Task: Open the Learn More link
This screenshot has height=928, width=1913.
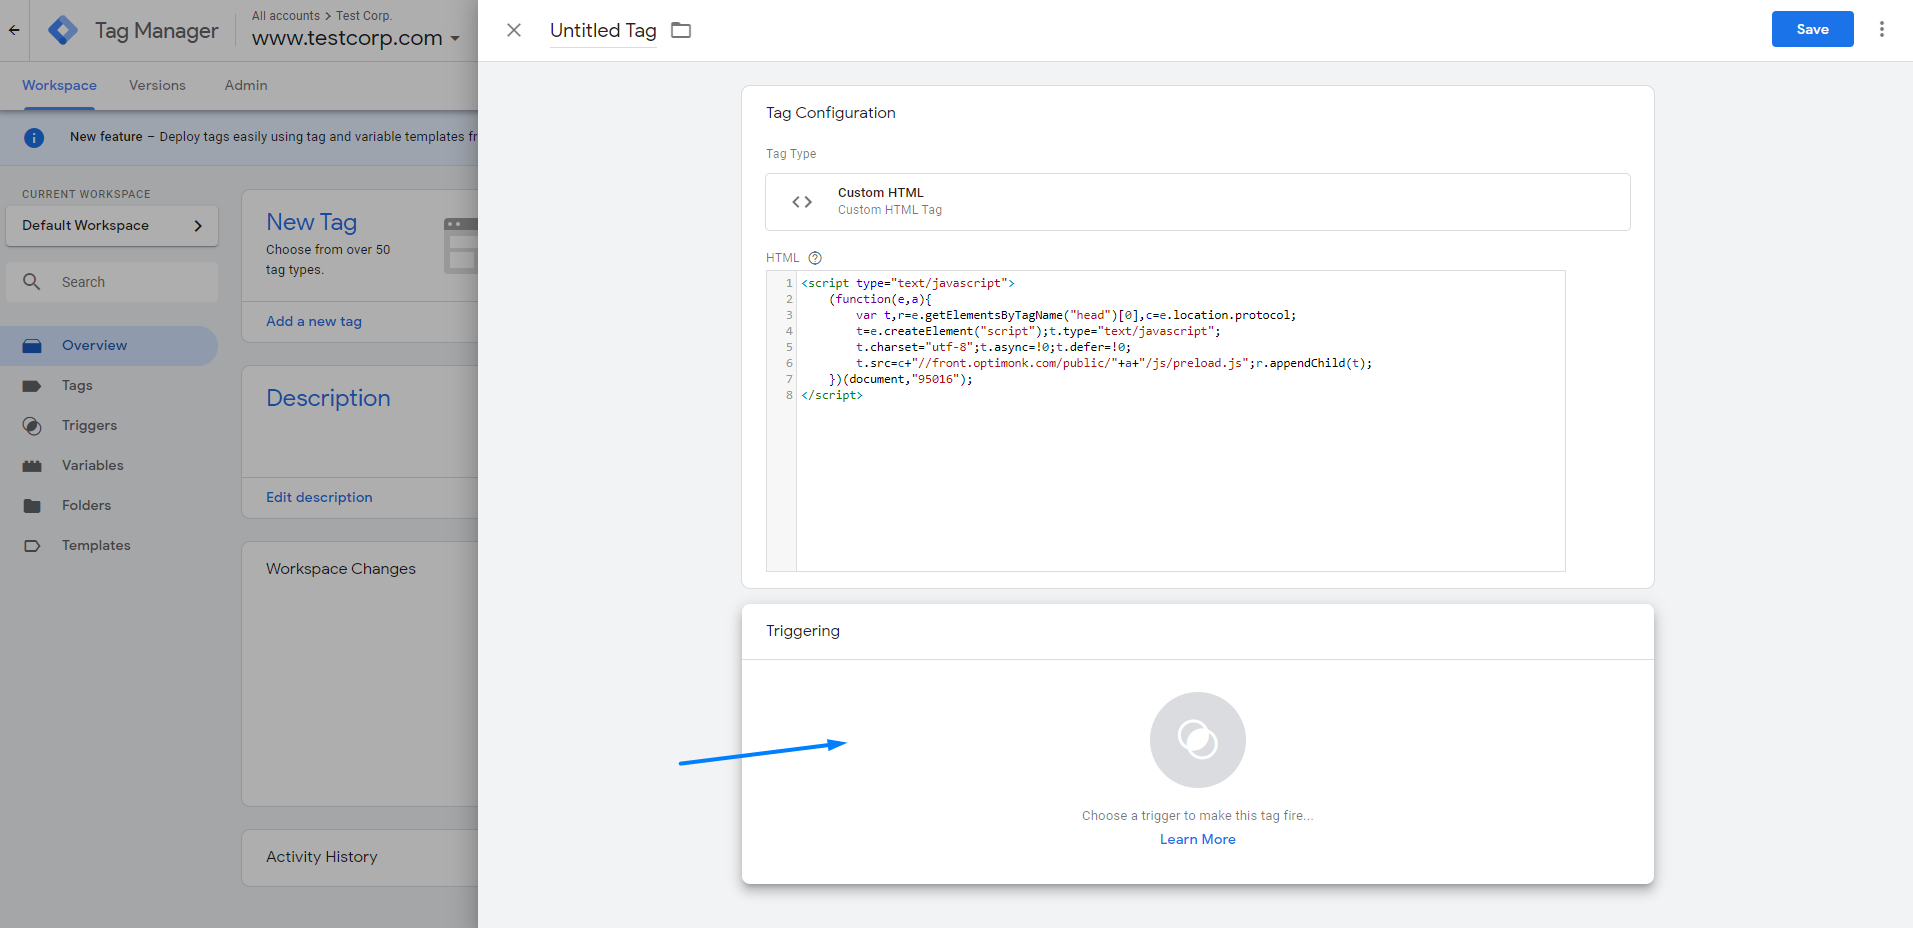Action: click(x=1197, y=840)
